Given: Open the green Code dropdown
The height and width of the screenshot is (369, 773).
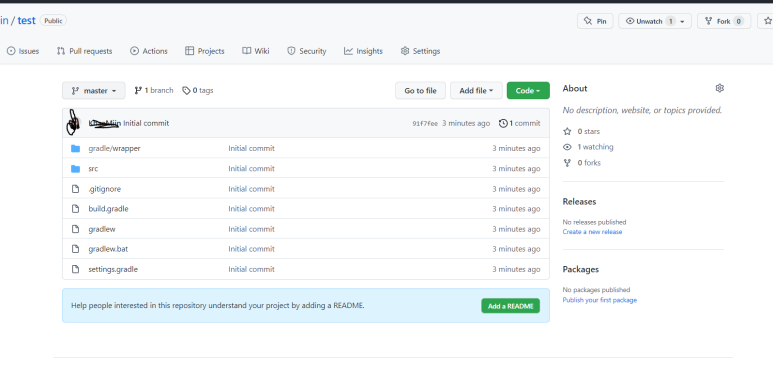Looking at the screenshot, I should 528,91.
